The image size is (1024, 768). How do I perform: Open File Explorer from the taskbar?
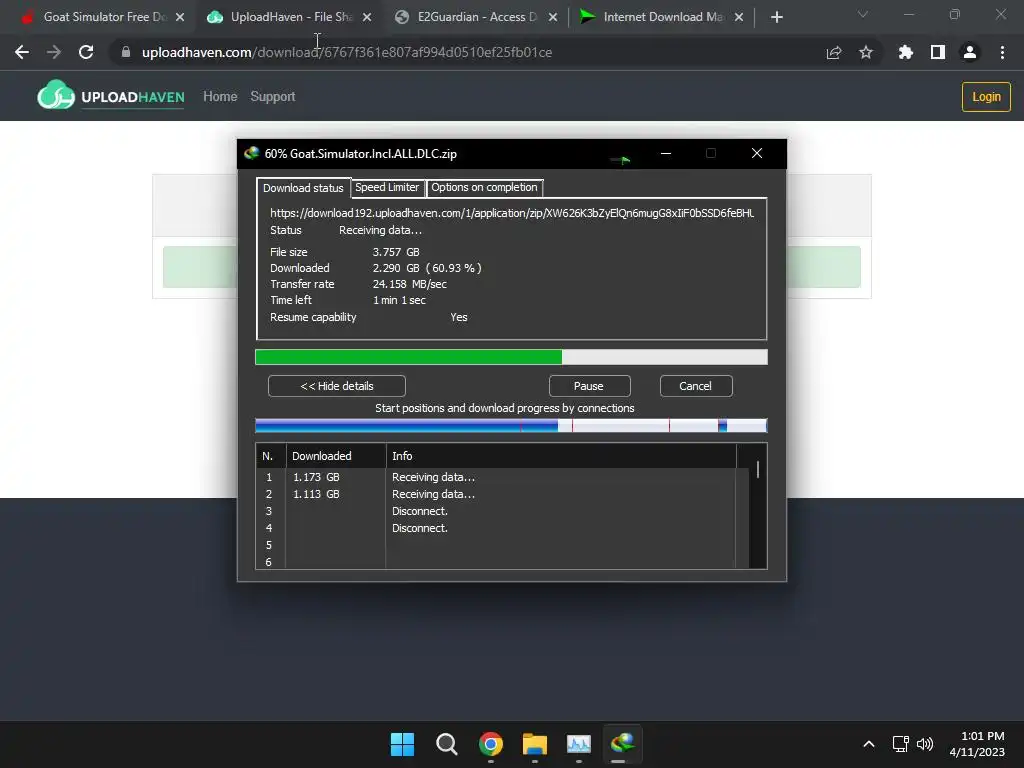click(x=535, y=744)
